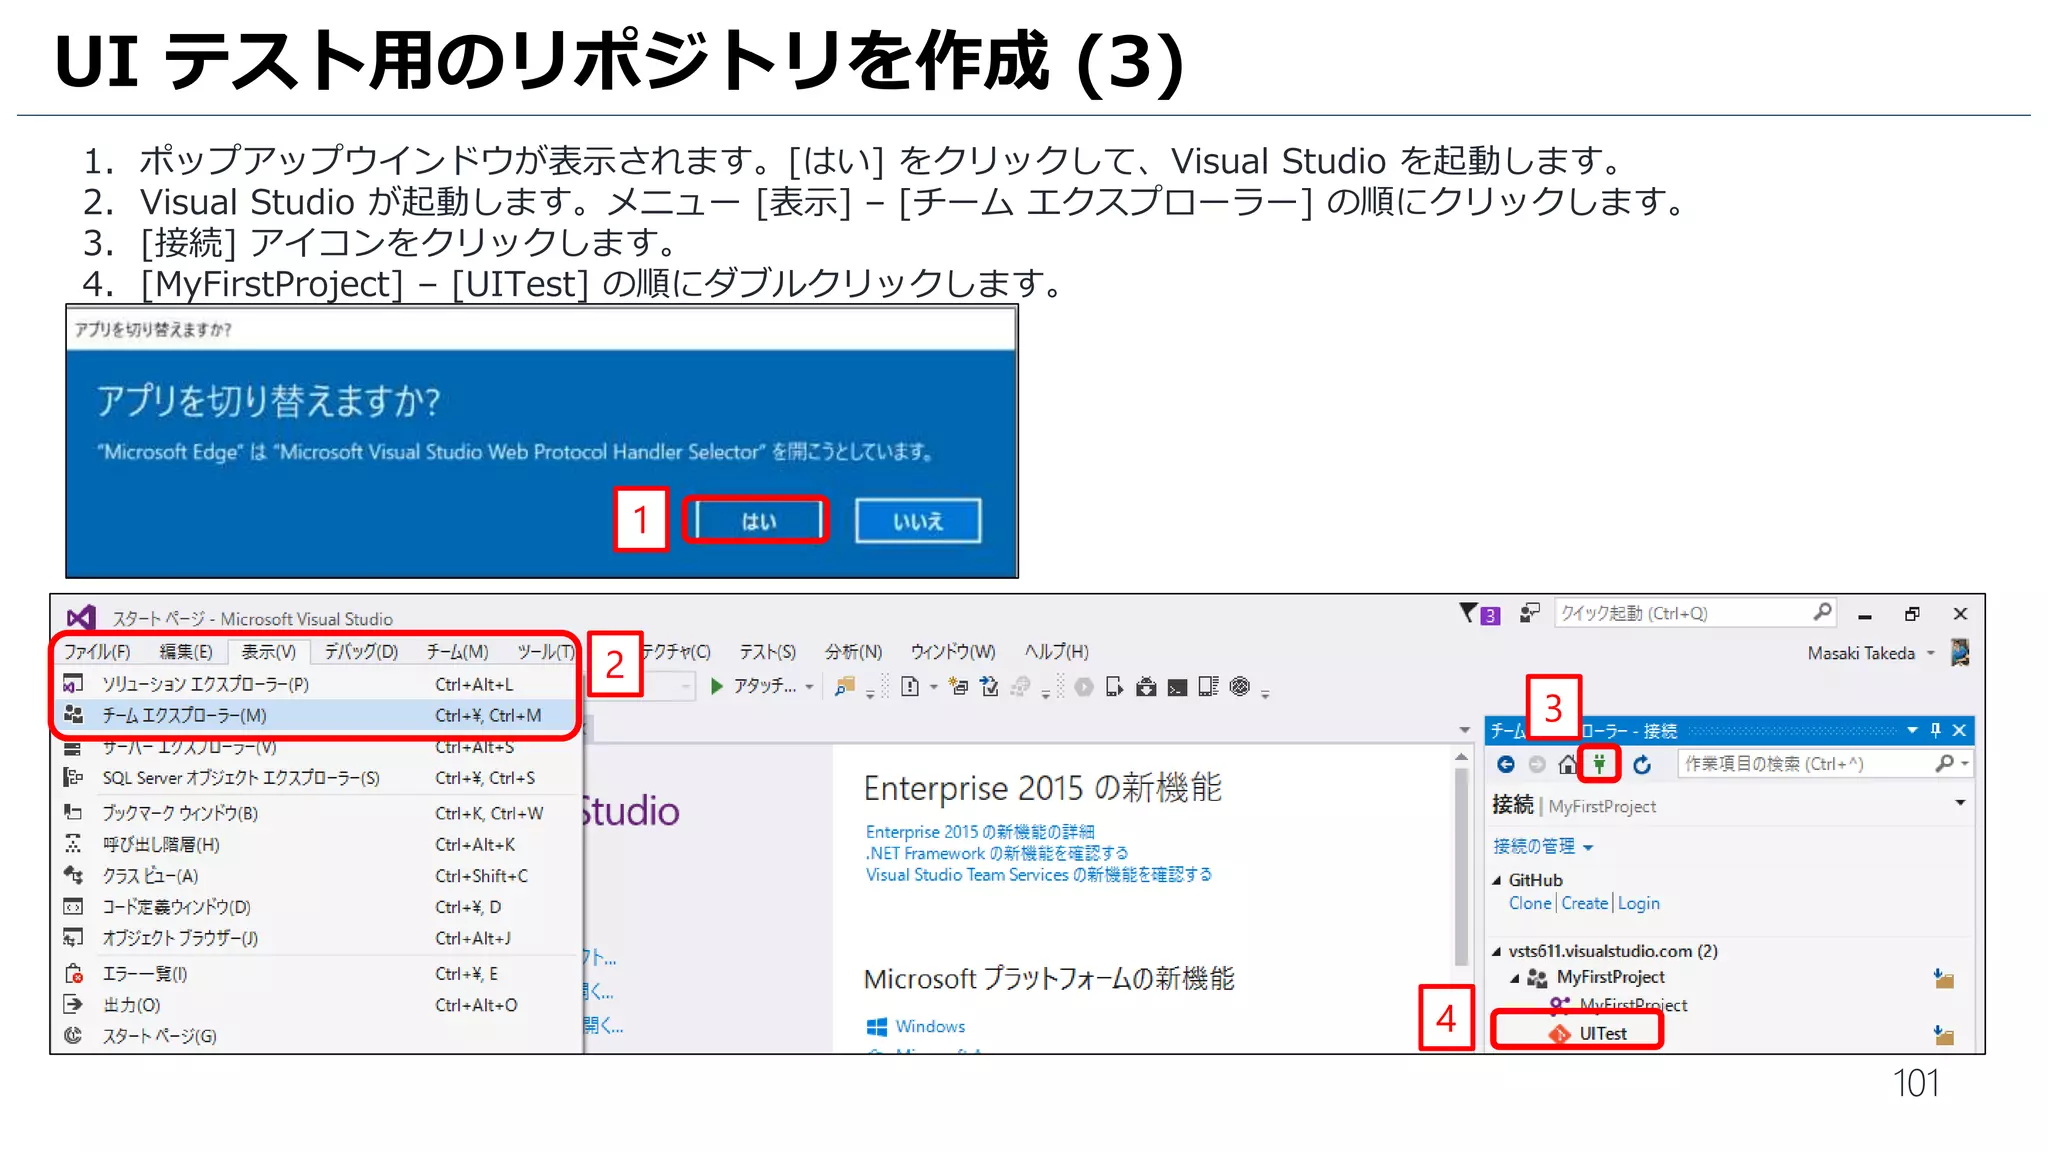
Task: Open the チーム(M) menu
Action: pyautogui.click(x=457, y=652)
